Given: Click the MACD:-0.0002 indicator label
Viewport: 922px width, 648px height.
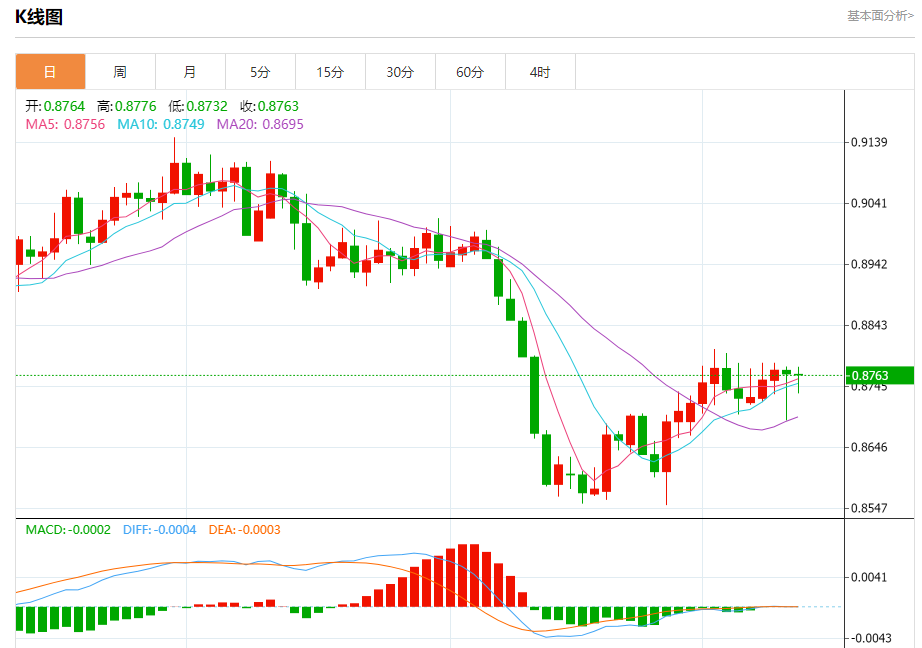Looking at the screenshot, I should [68, 530].
